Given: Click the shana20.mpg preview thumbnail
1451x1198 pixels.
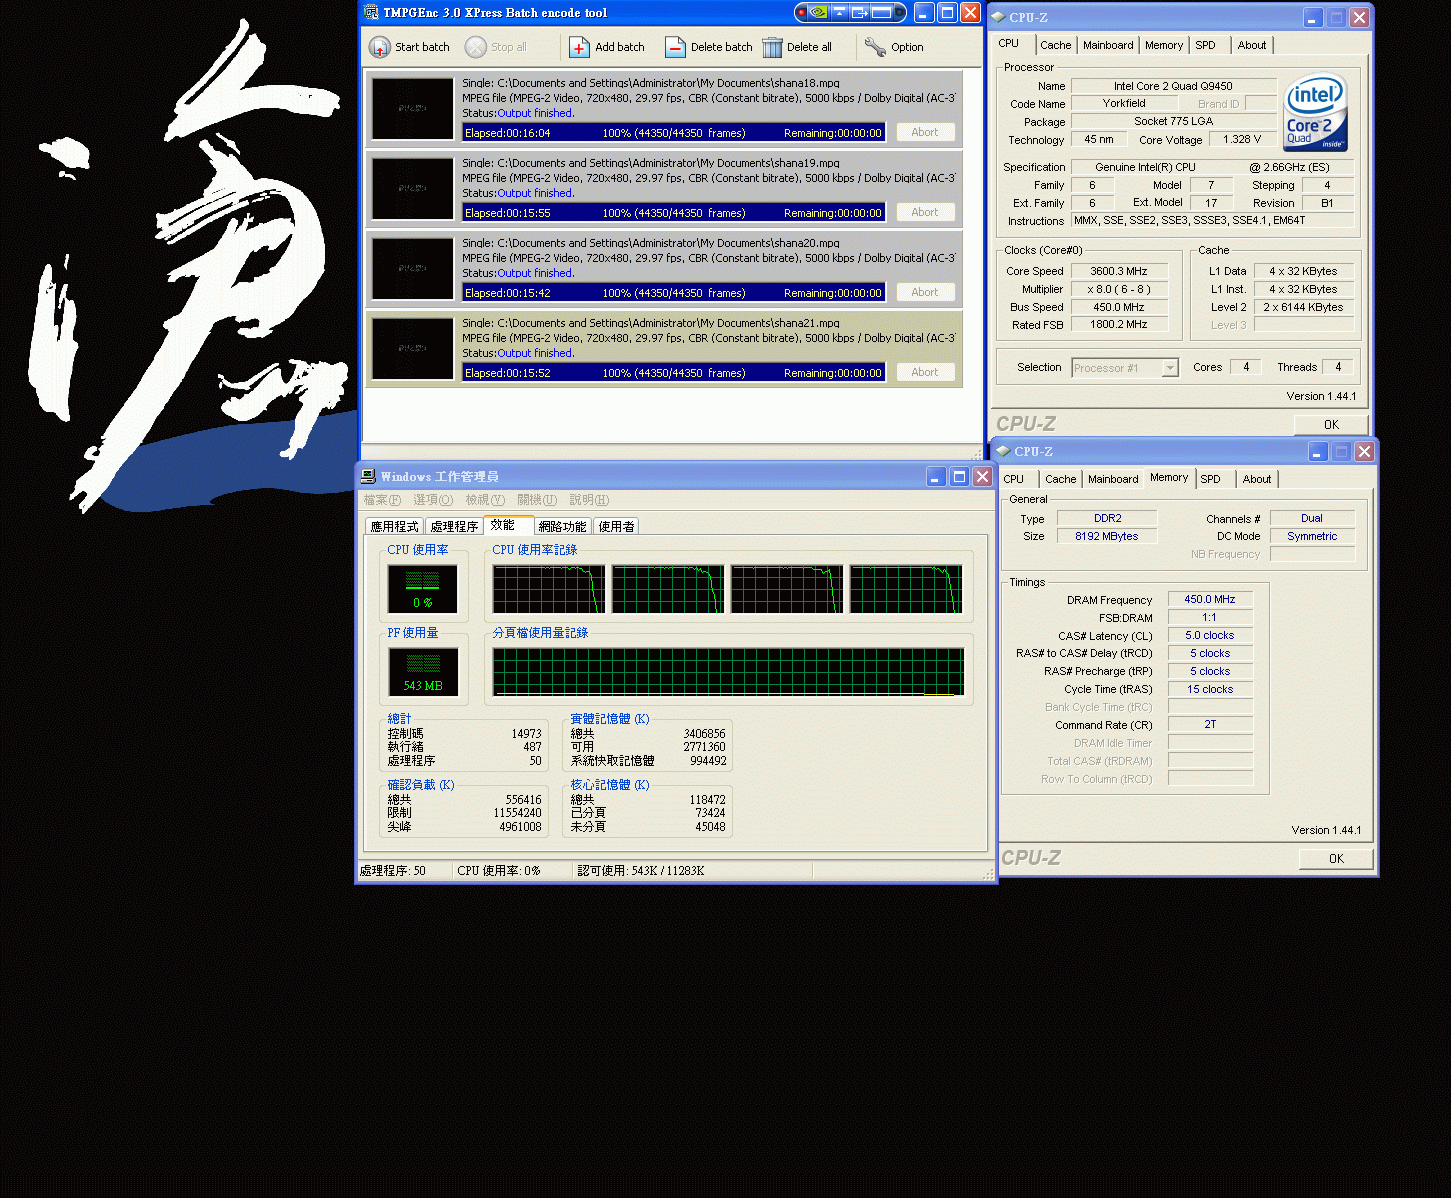Looking at the screenshot, I should [412, 268].
